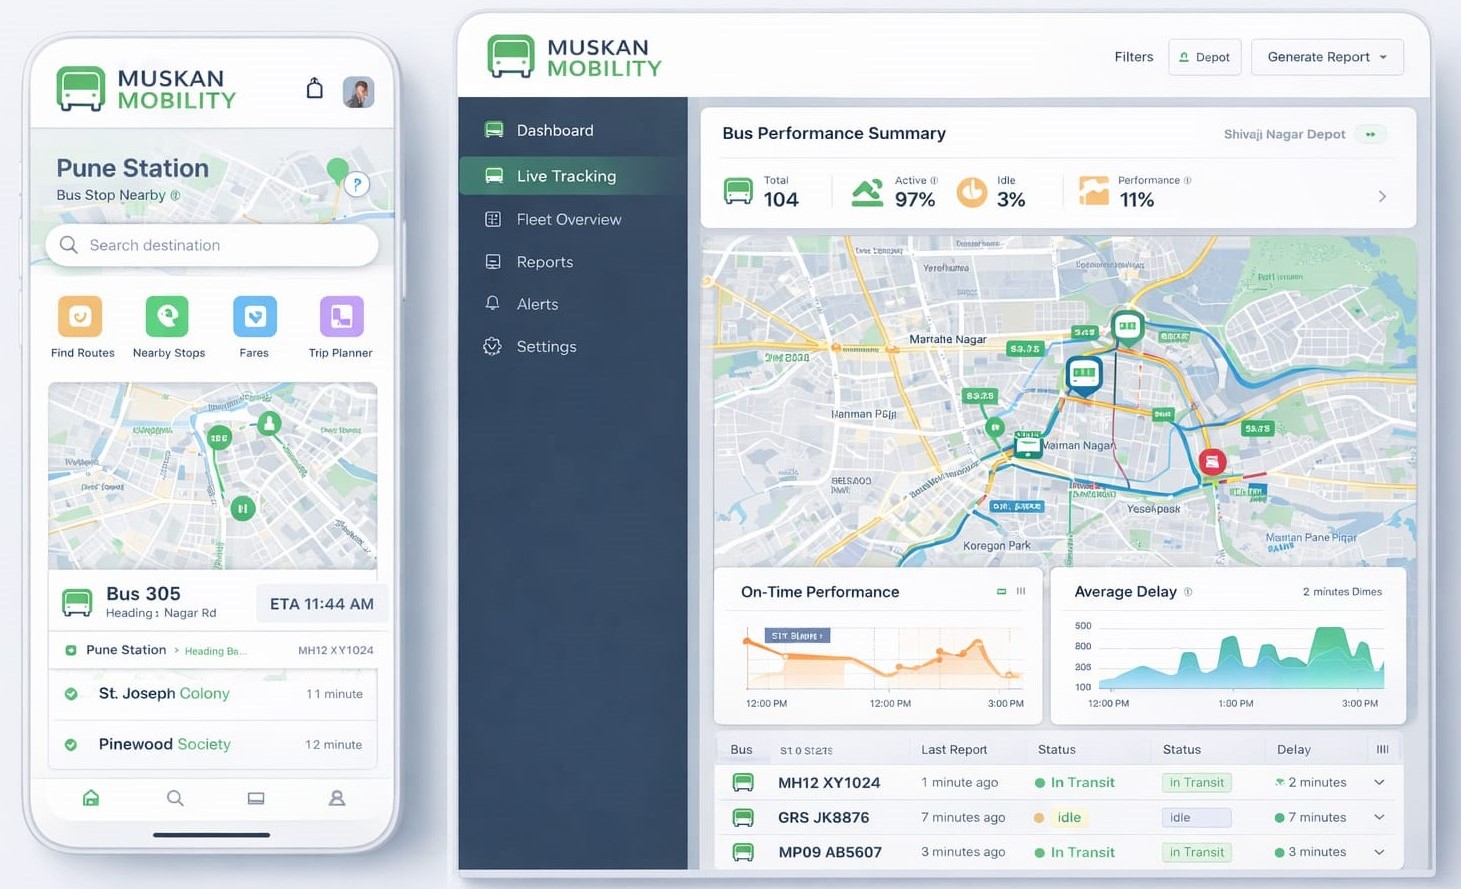The width and height of the screenshot is (1461, 889).
Task: Expand the MH12 XY1024 row chevron
Action: [x=1379, y=783]
